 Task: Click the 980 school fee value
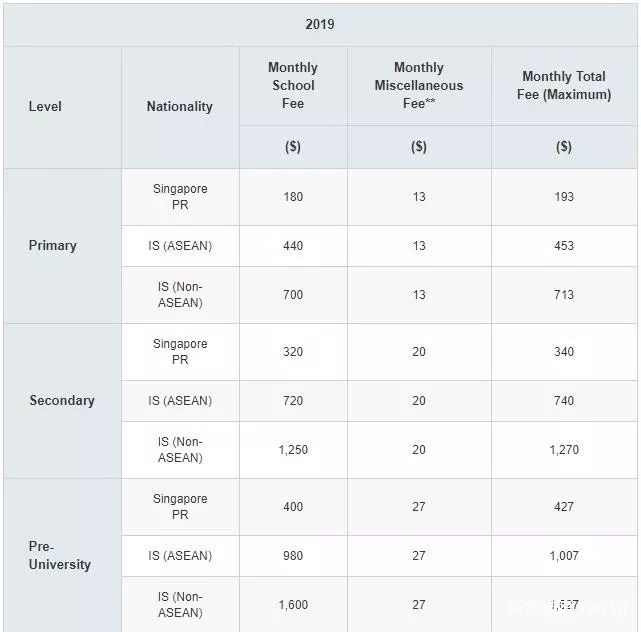click(293, 556)
